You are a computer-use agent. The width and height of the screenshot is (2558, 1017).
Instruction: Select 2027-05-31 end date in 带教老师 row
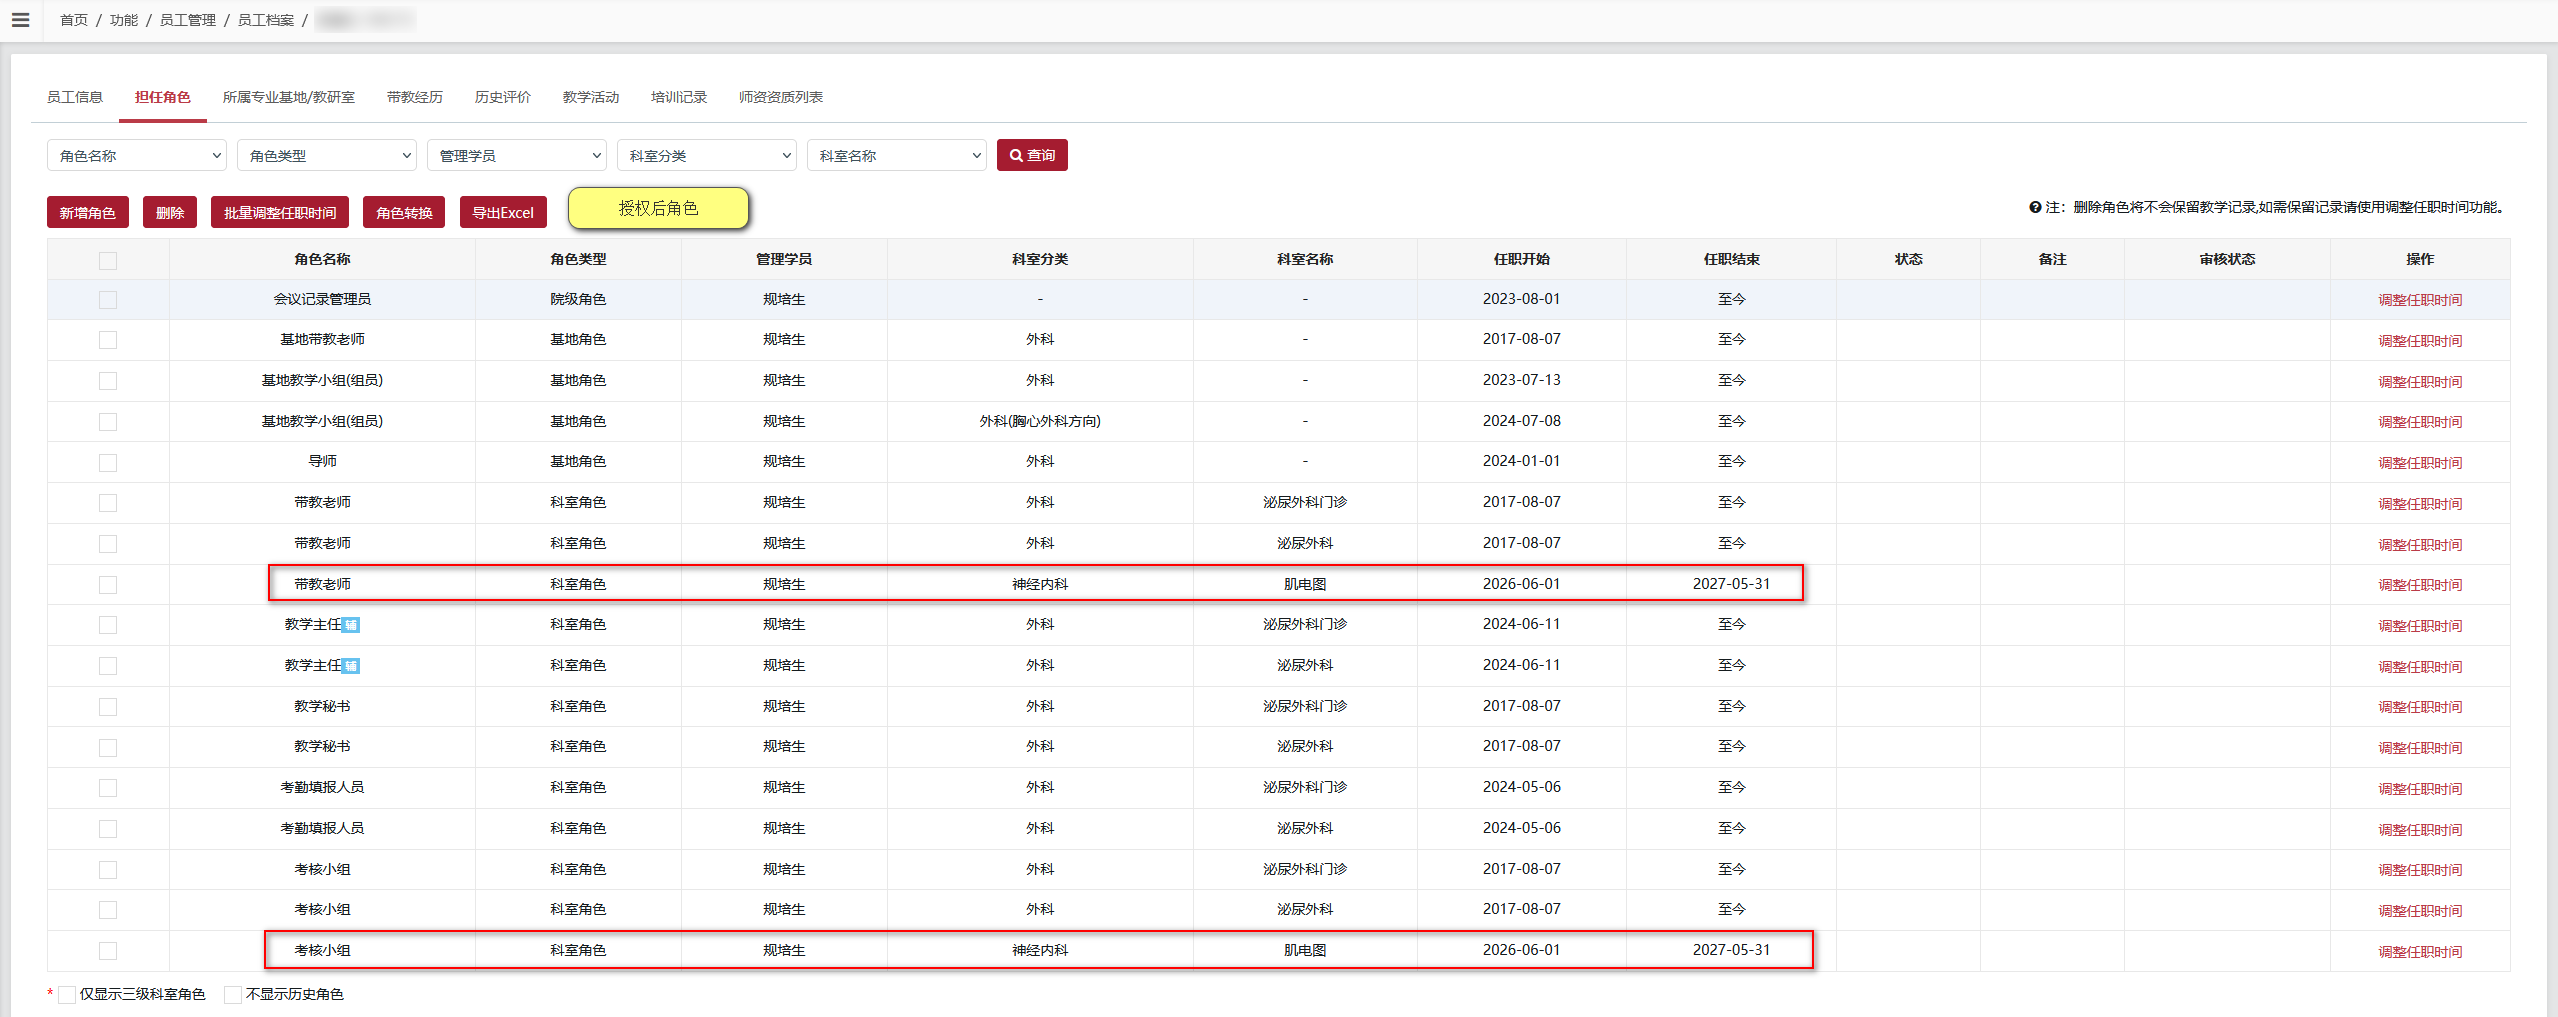click(1731, 584)
